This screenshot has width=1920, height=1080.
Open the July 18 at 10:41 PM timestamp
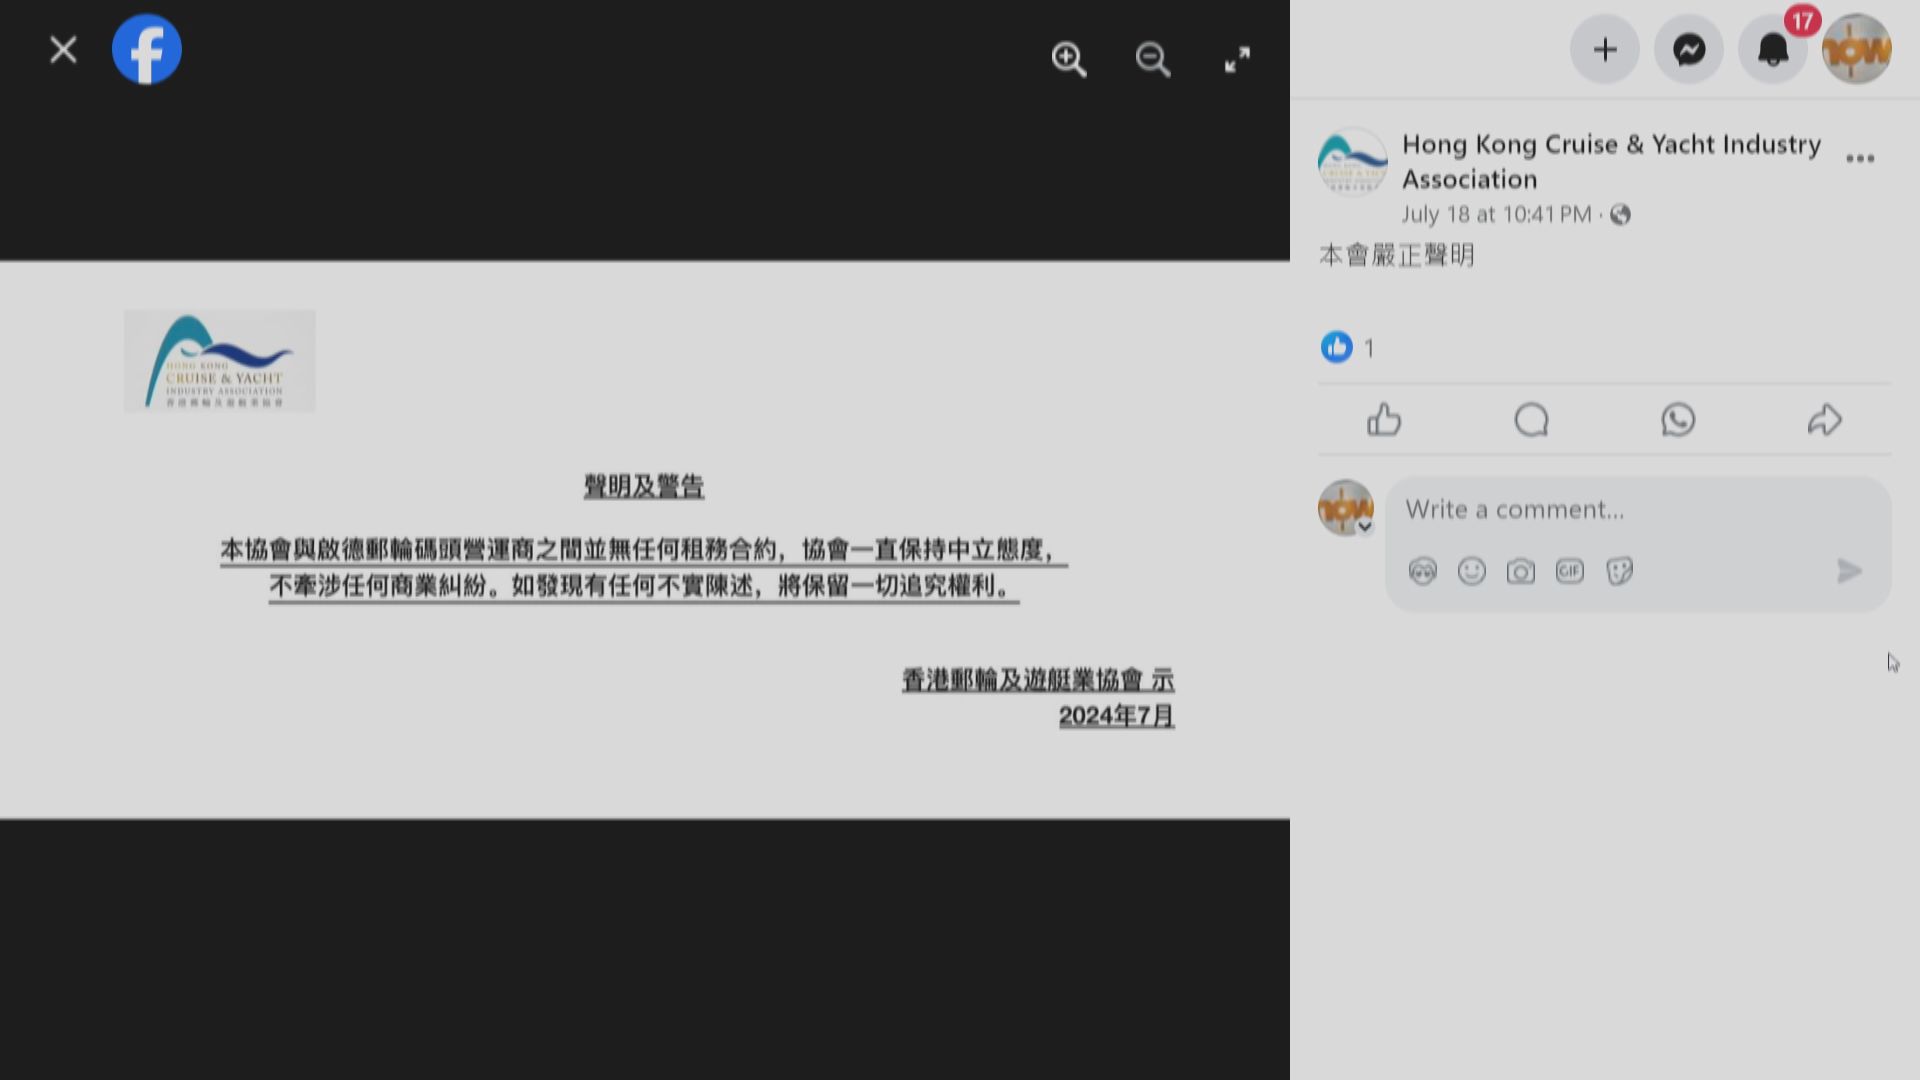point(1496,214)
